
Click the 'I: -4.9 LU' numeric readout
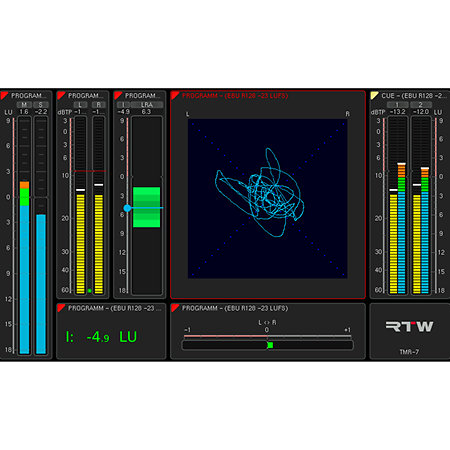(x=101, y=337)
